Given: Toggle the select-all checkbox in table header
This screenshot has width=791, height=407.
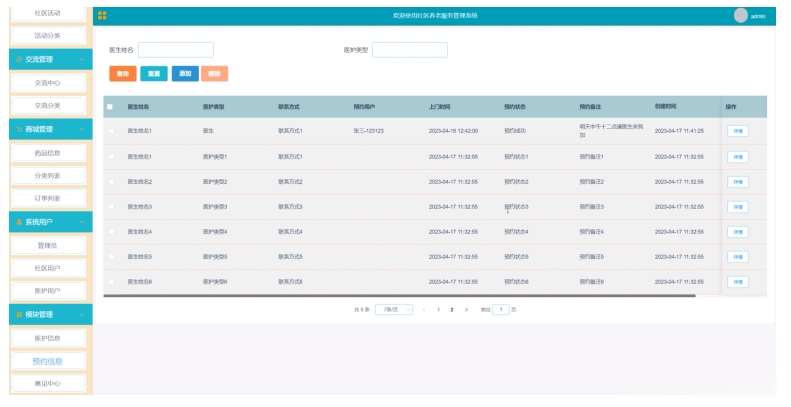Looking at the screenshot, I should (110, 107).
